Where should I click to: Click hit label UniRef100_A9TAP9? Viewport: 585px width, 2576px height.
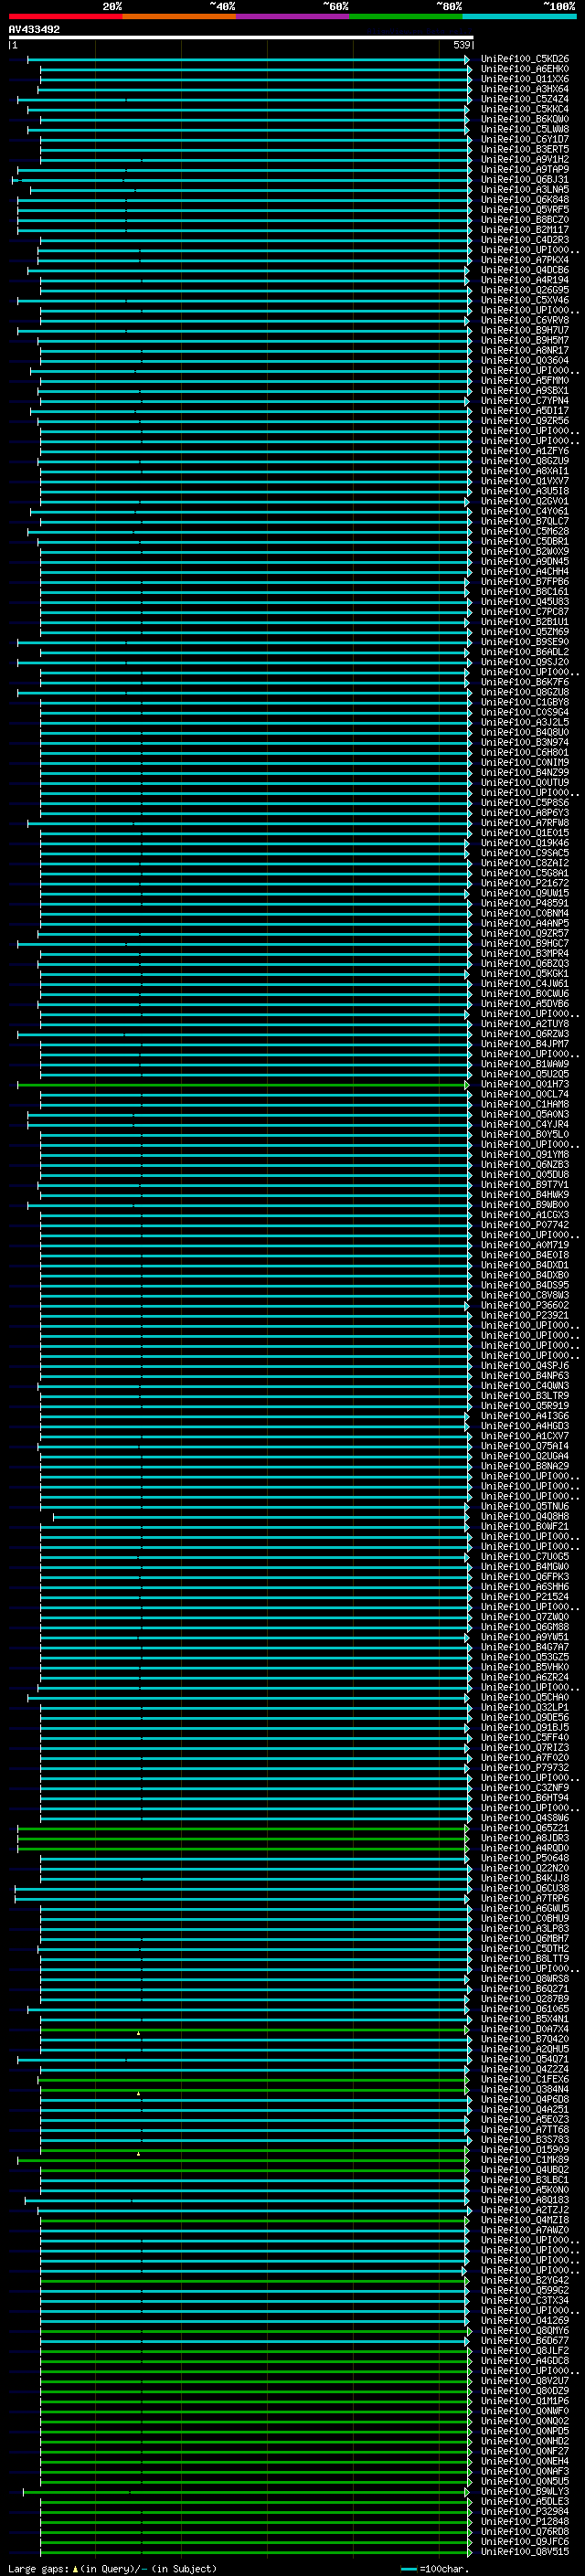[525, 169]
